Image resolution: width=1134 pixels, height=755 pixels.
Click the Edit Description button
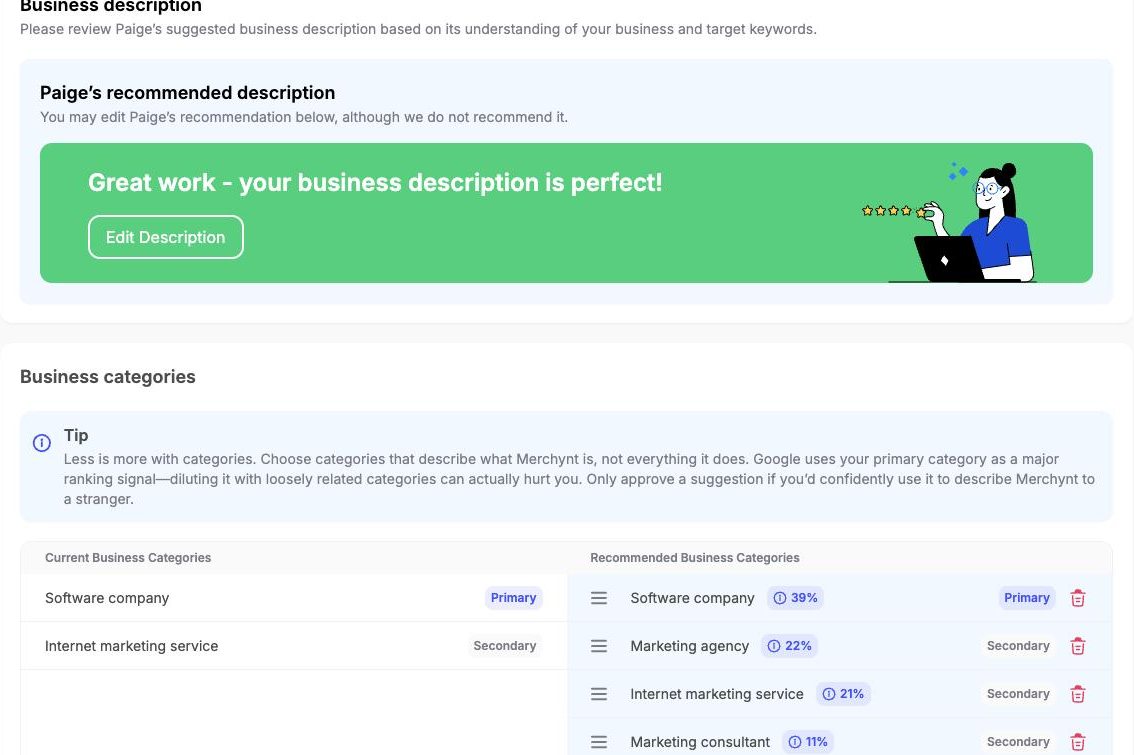tap(166, 237)
